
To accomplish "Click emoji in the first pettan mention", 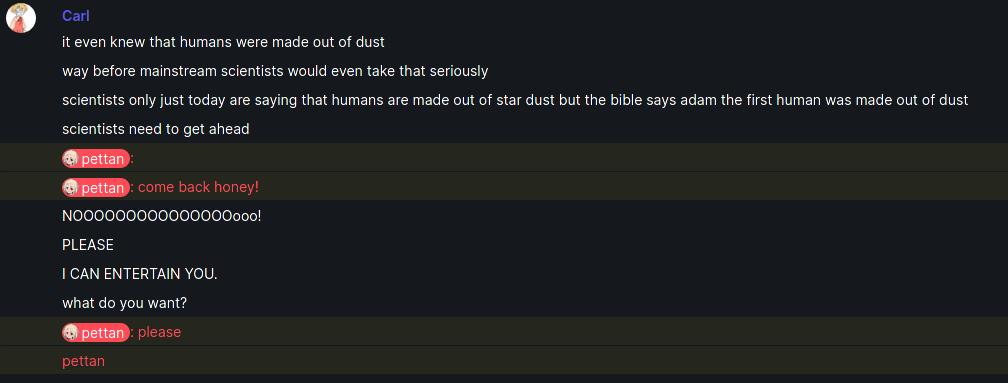I will (71, 159).
